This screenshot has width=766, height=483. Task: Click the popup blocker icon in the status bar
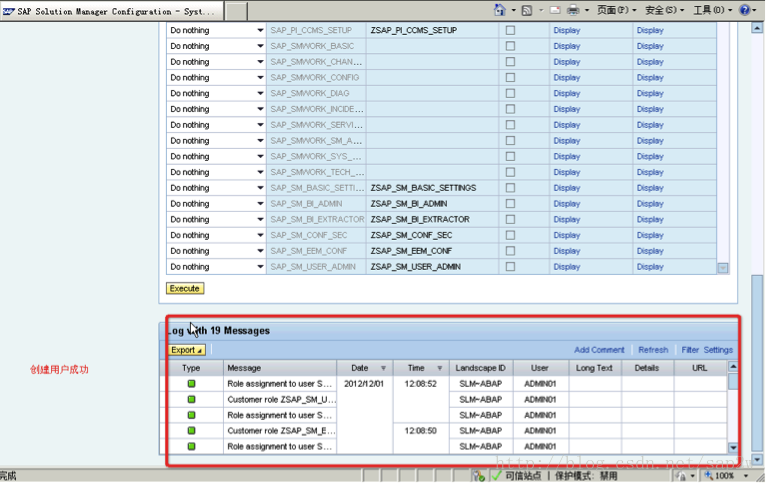(479, 476)
